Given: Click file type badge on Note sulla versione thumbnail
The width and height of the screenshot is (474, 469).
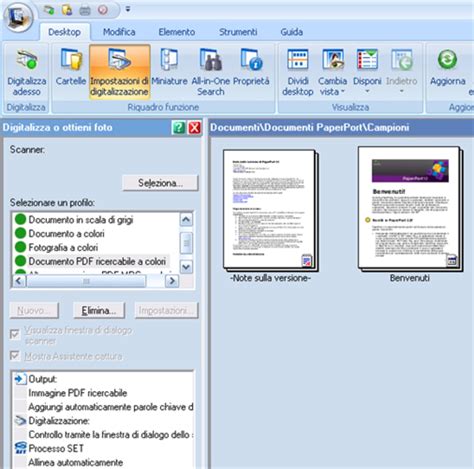Looking at the screenshot, I should coord(306,261).
